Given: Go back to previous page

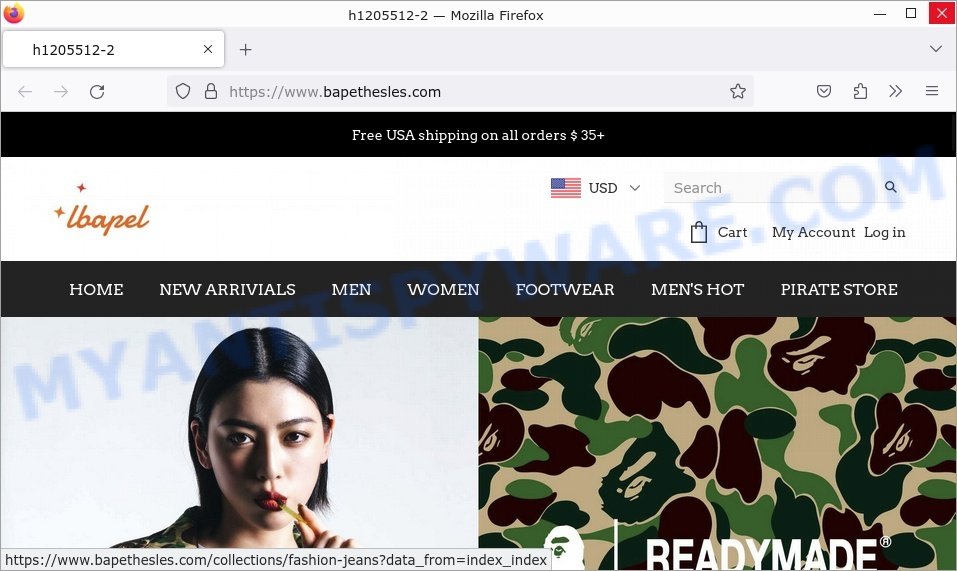Looking at the screenshot, I should tap(25, 92).
